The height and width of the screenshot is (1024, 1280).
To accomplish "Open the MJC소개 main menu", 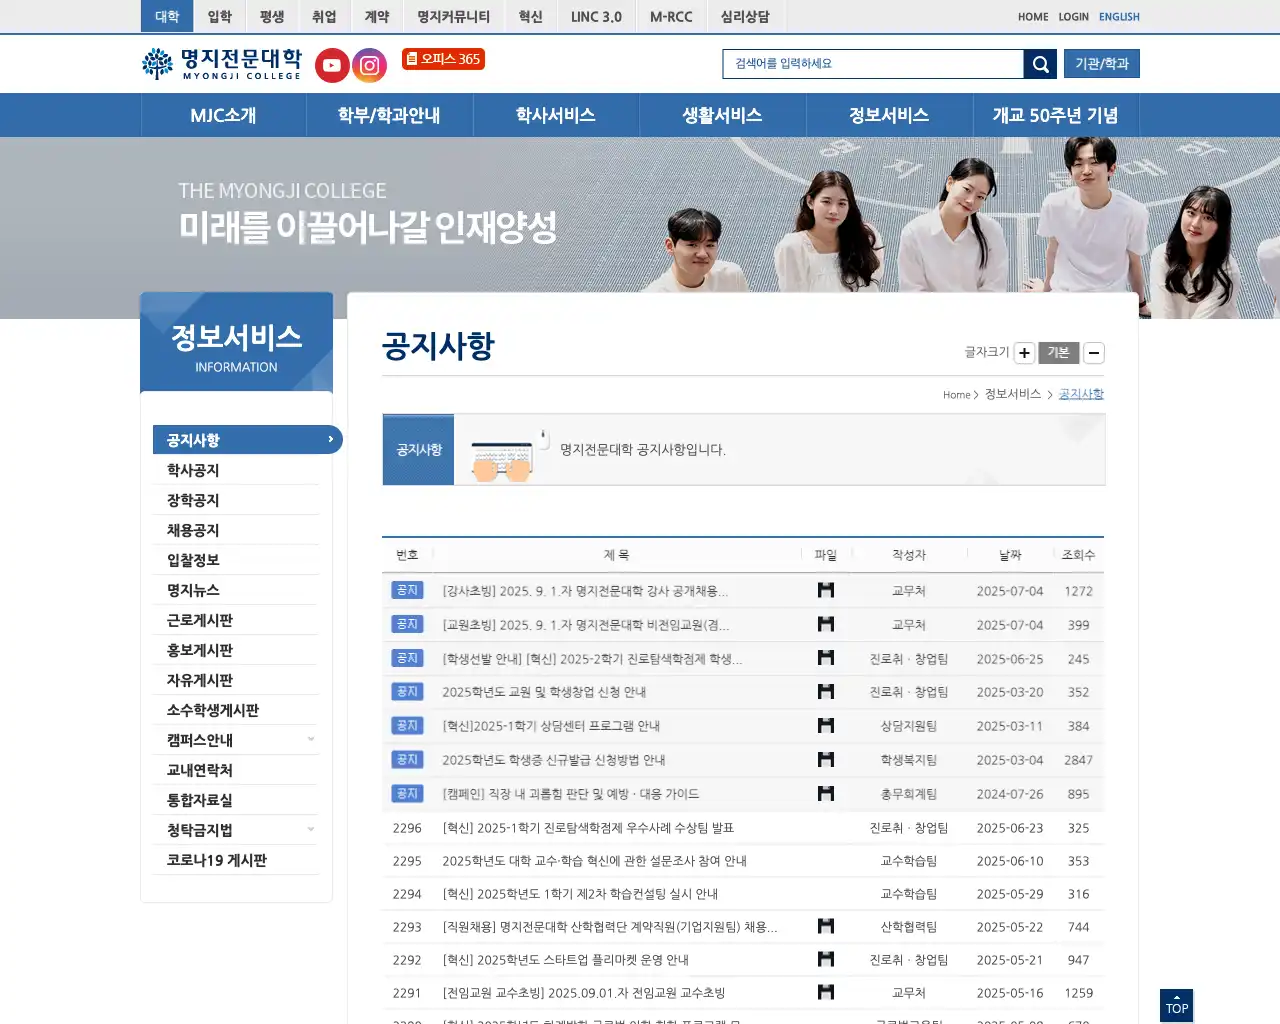I will pyautogui.click(x=223, y=115).
